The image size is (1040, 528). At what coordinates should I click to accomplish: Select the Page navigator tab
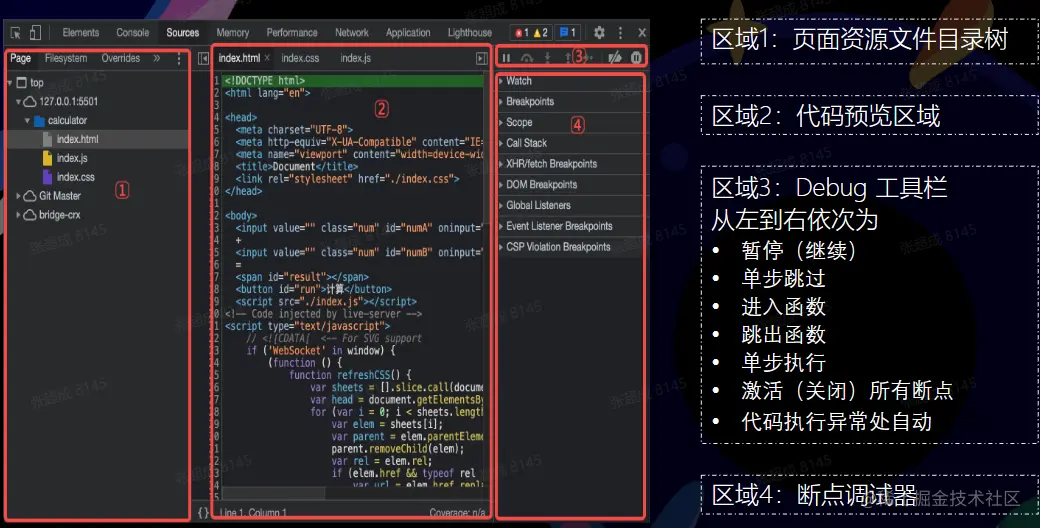click(x=21, y=58)
